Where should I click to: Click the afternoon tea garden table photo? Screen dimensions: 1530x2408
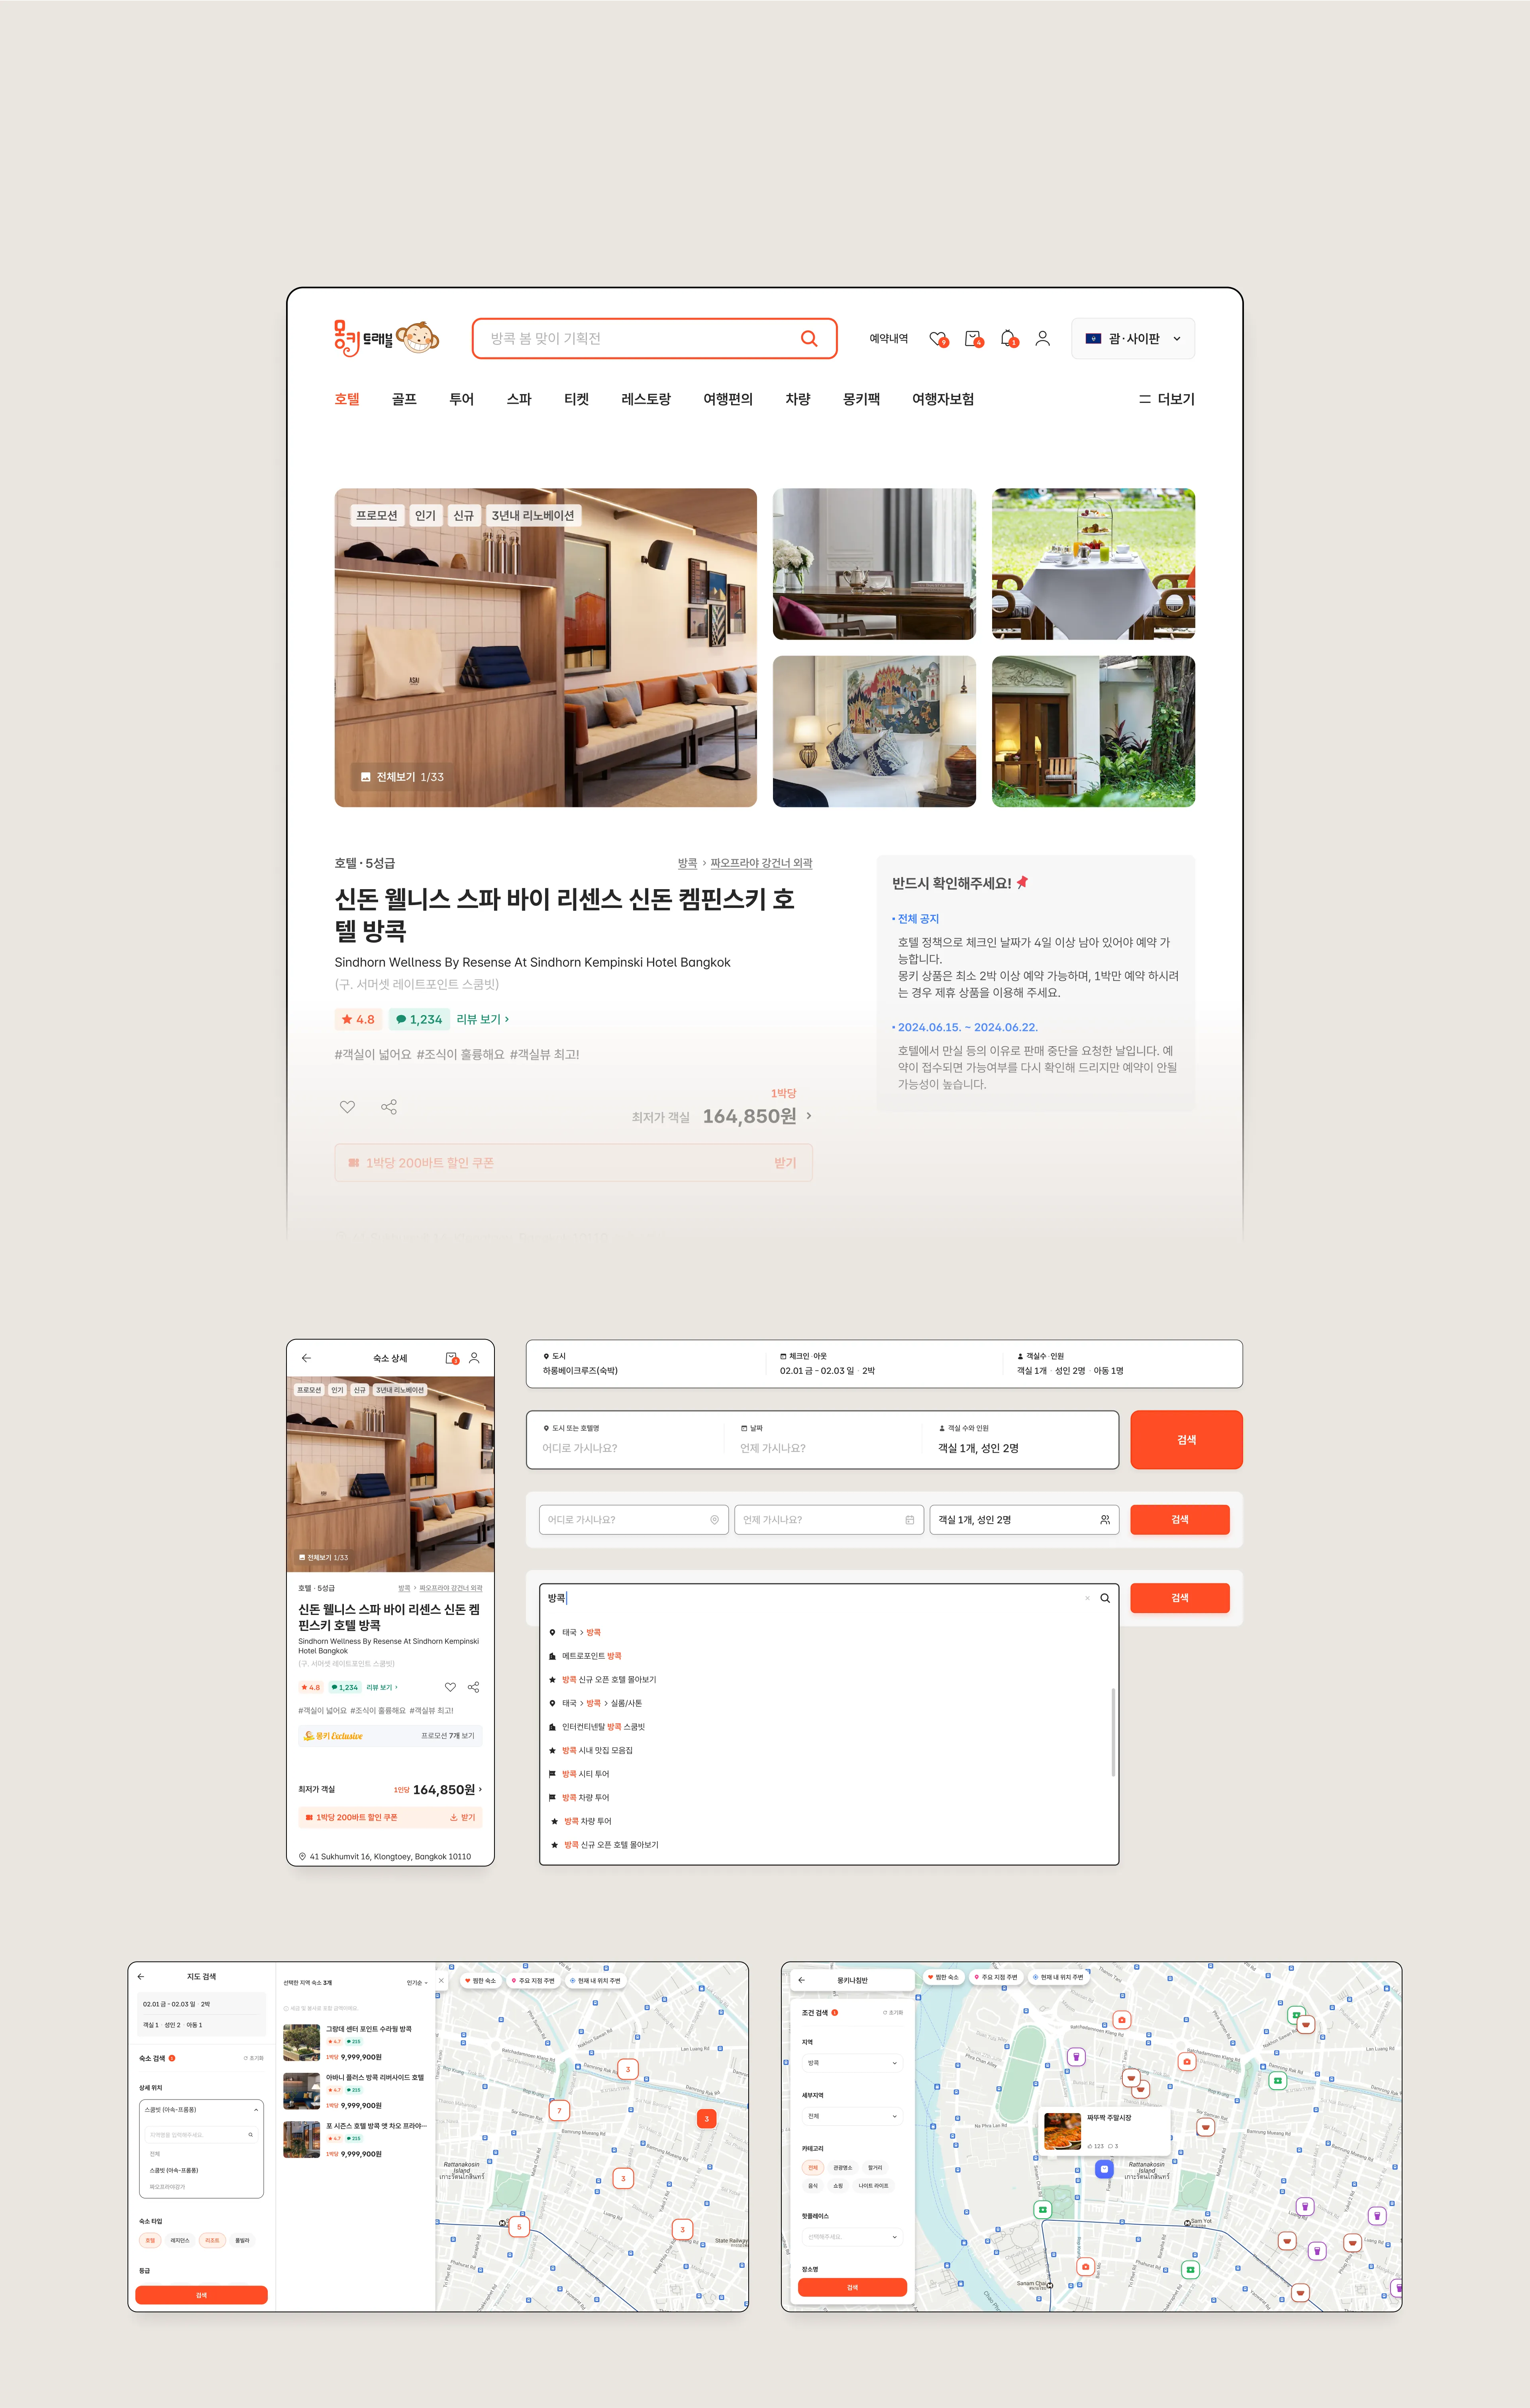pos(1092,564)
